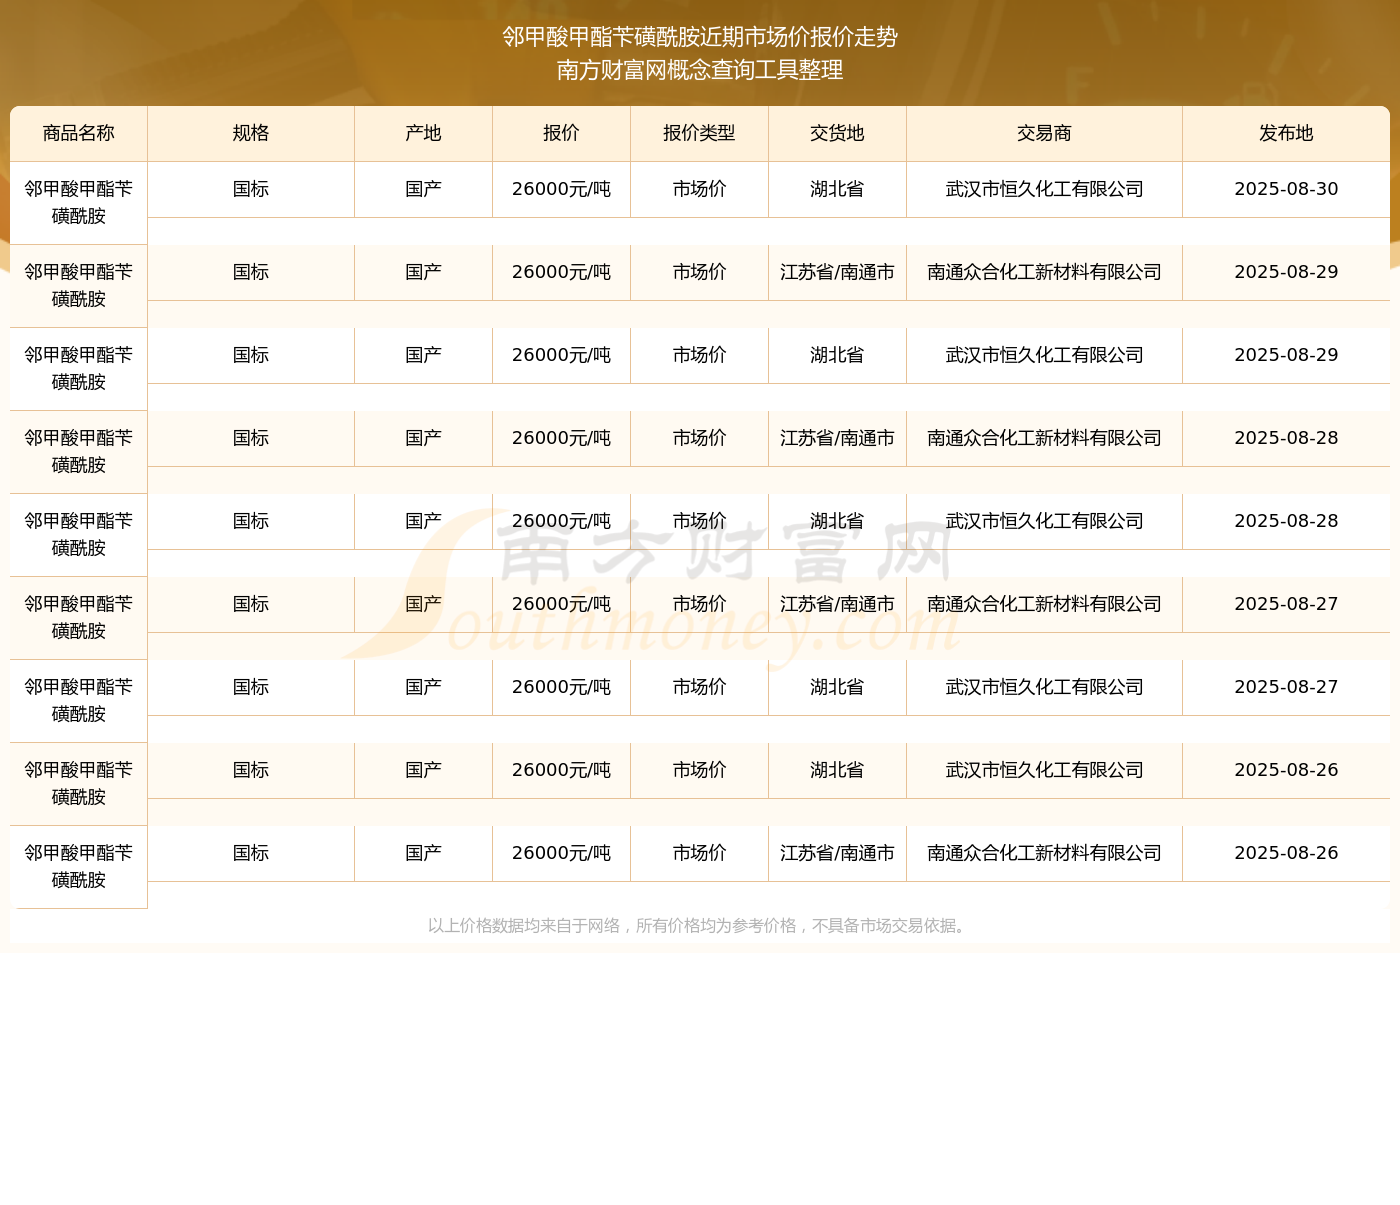This screenshot has height=1205, width=1400.
Task: Click the 商品名称 column header
Action: pyautogui.click(x=79, y=133)
